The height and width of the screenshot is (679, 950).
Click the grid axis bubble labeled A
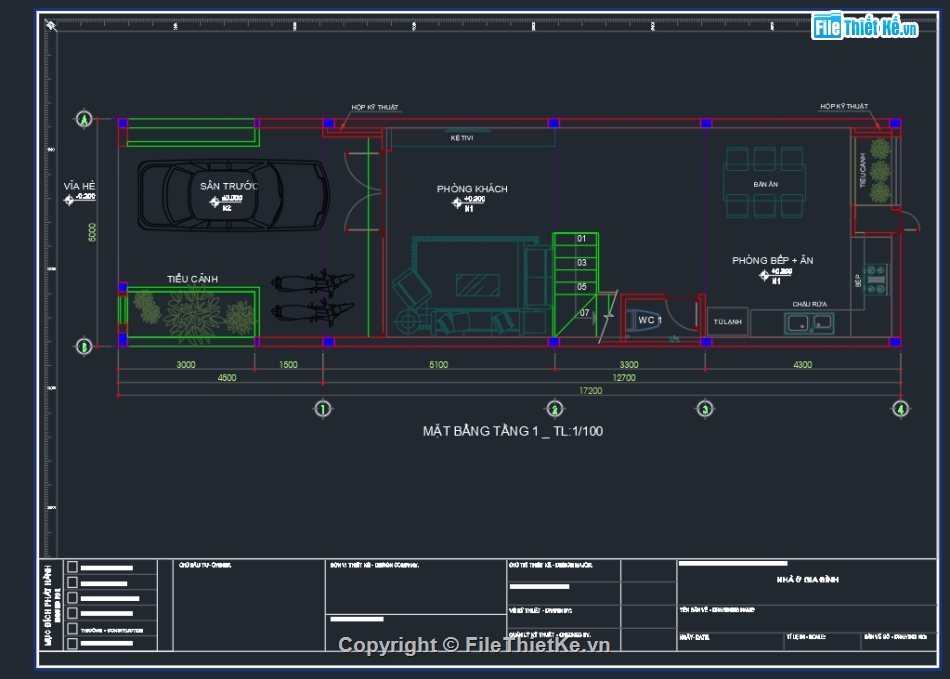coord(85,120)
